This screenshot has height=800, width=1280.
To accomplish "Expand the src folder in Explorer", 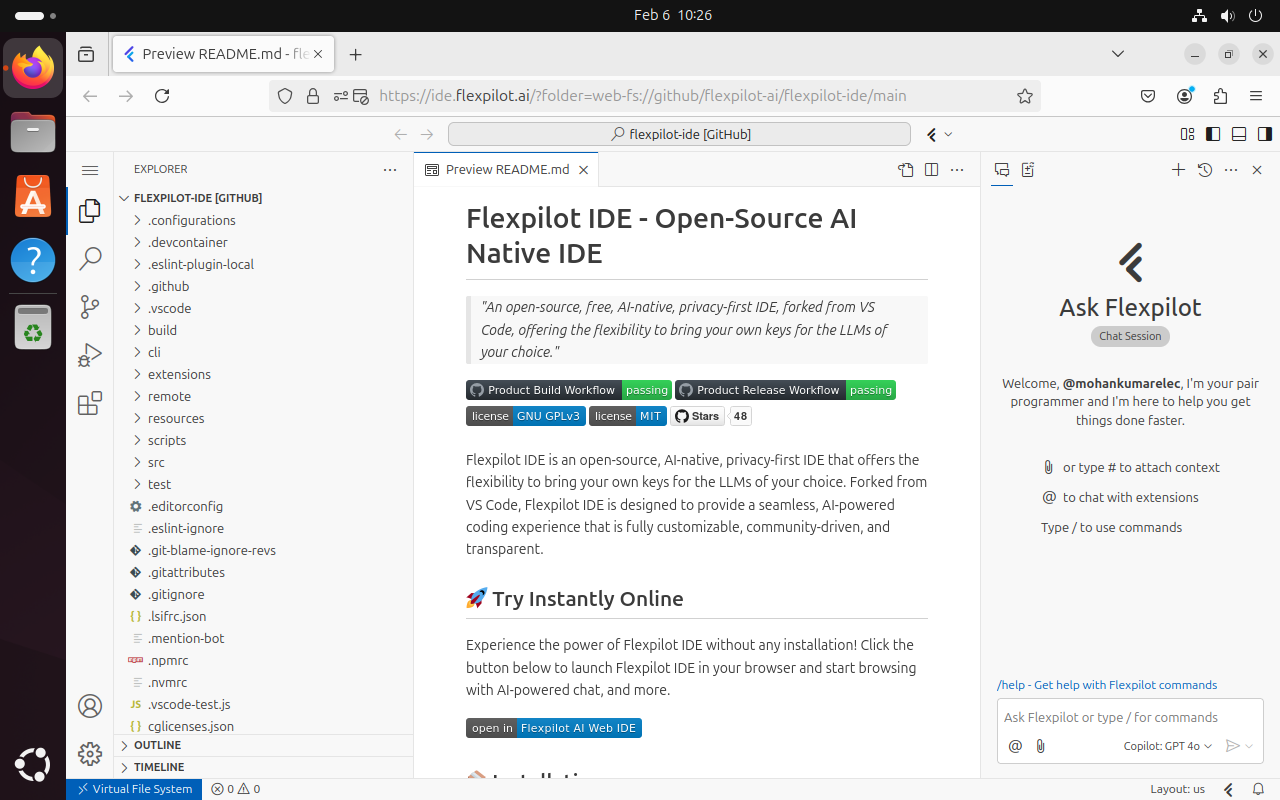I will [x=157, y=462].
